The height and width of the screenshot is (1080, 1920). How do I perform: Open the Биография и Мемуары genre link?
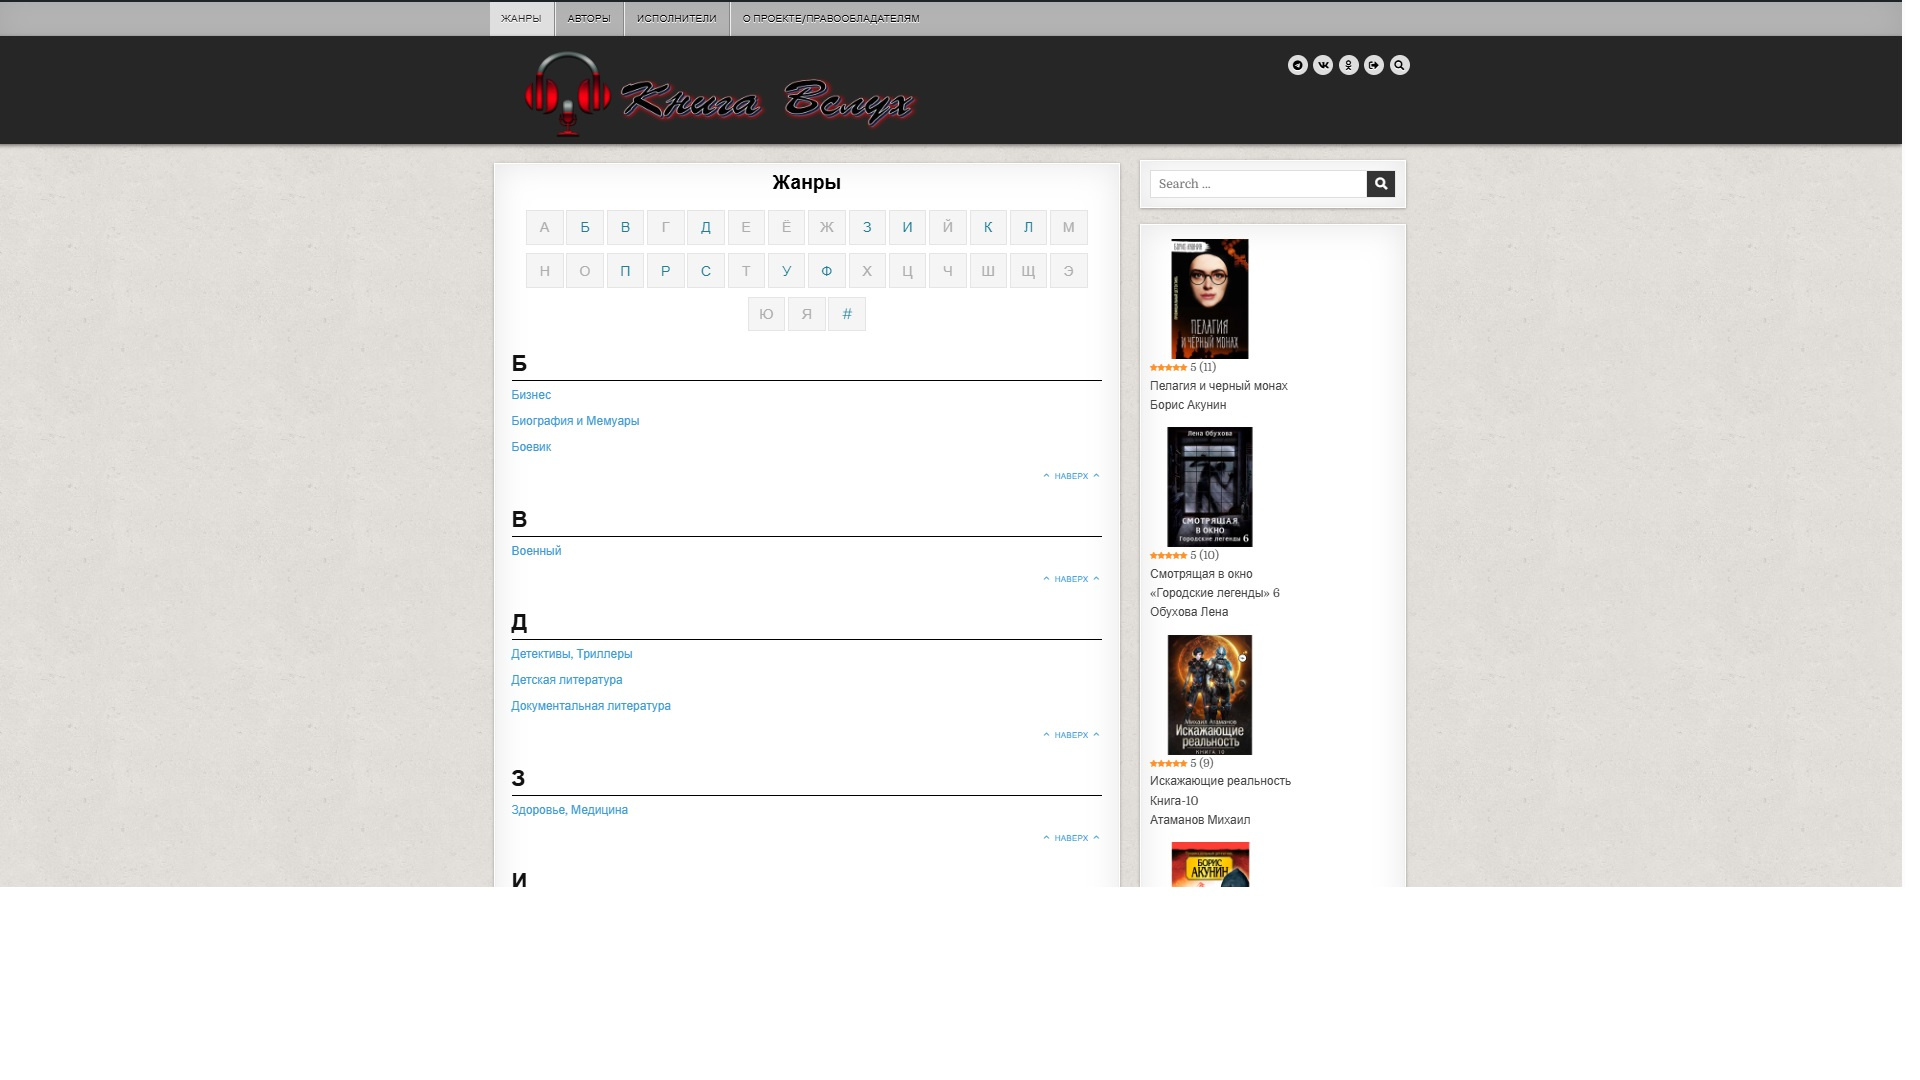(x=575, y=421)
